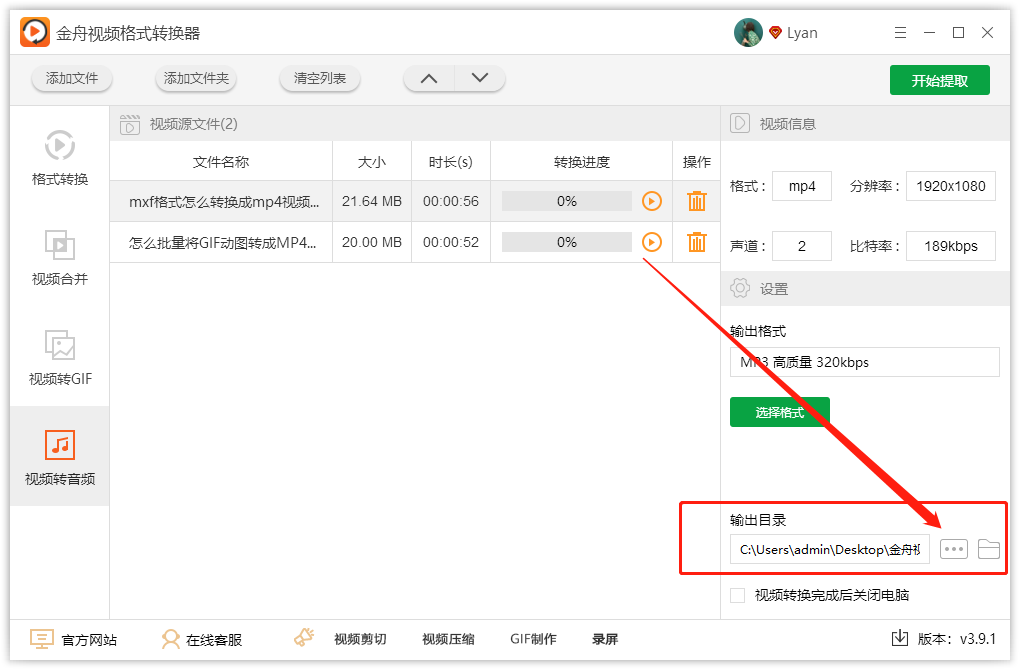The width and height of the screenshot is (1020, 670).
Task: Click the 分辨率 field showing 1920x1080
Action: [950, 186]
